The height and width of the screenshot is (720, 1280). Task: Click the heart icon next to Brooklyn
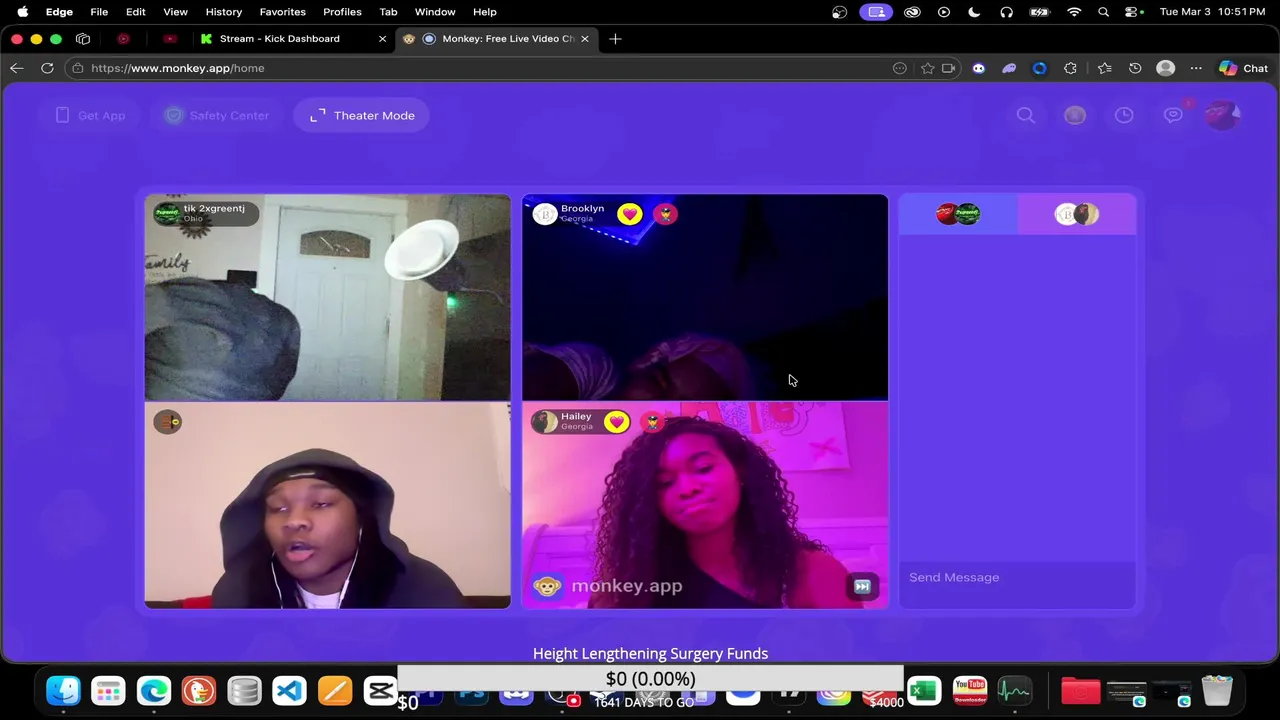pos(629,213)
